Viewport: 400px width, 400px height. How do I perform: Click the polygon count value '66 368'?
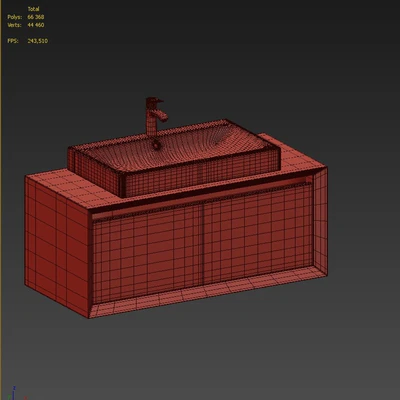[36, 17]
